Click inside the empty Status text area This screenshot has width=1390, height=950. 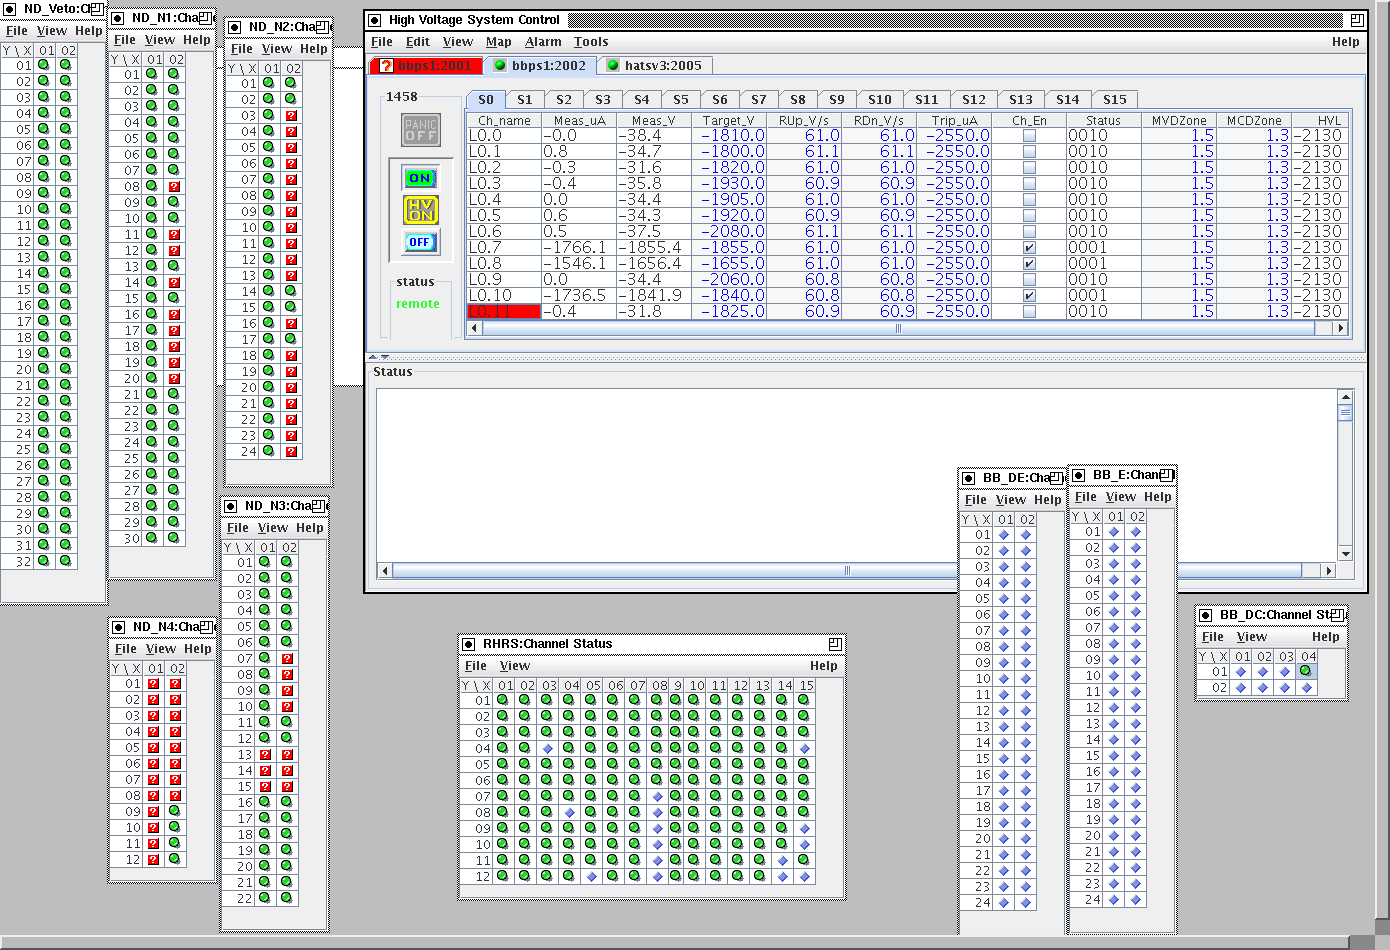[856, 474]
